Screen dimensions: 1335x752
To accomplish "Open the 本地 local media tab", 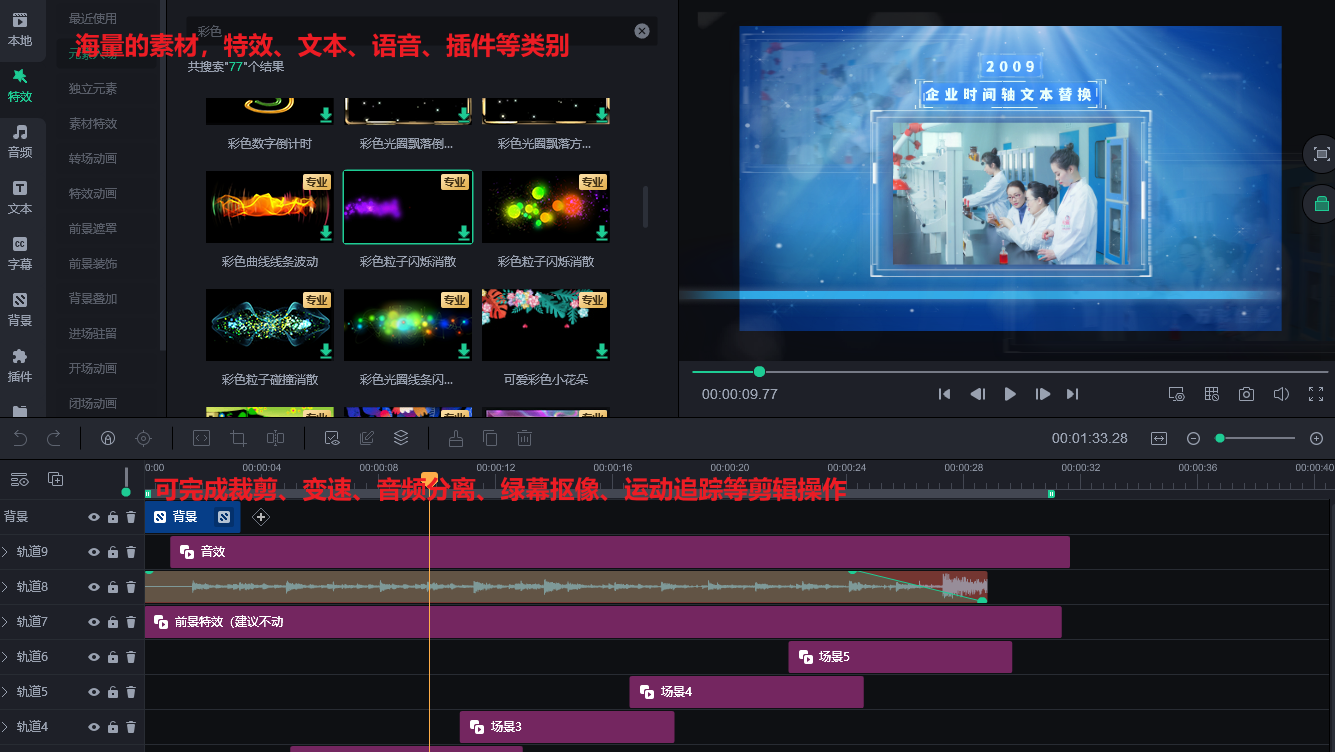I will pos(20,30).
